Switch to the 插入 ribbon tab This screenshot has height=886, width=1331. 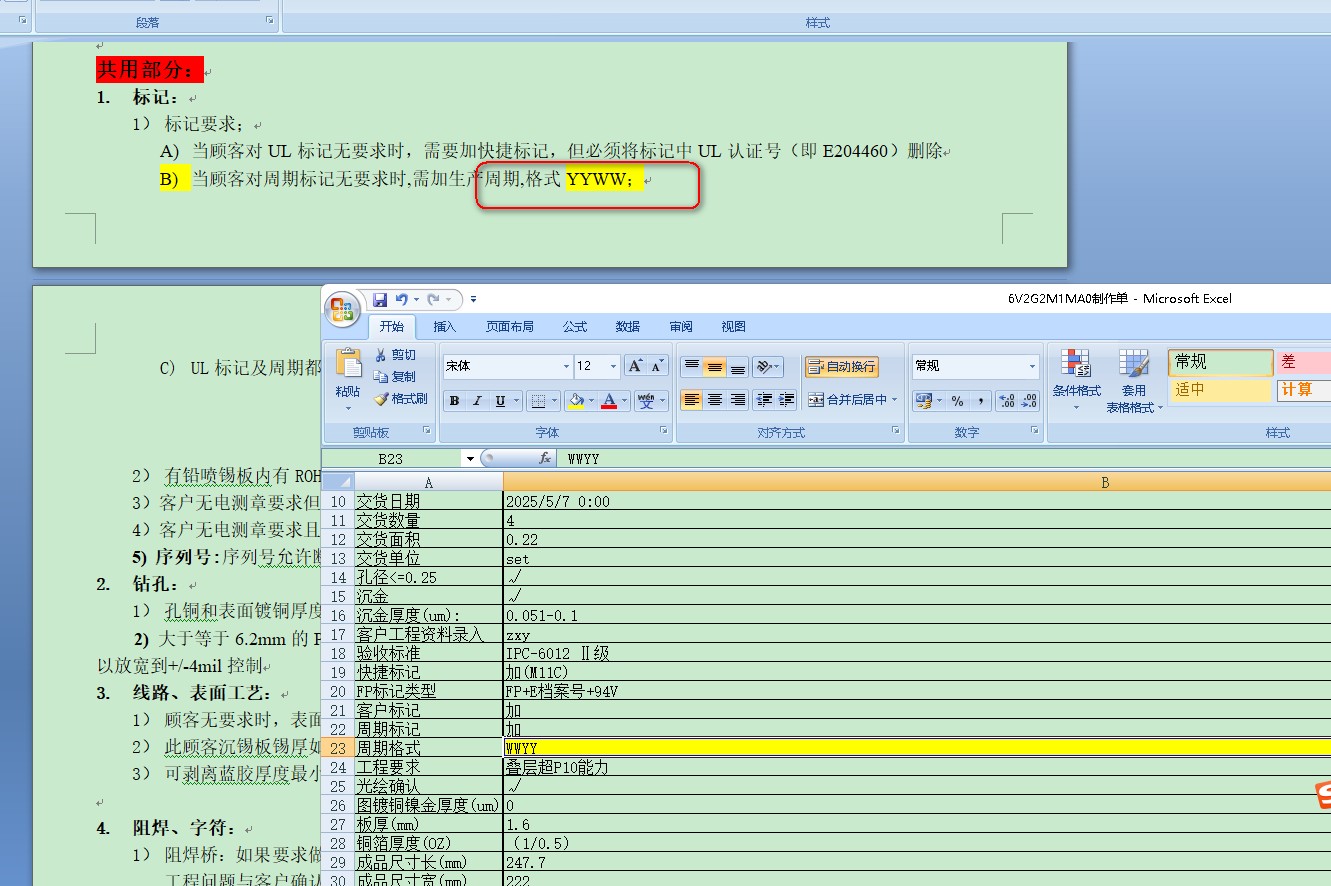445,327
